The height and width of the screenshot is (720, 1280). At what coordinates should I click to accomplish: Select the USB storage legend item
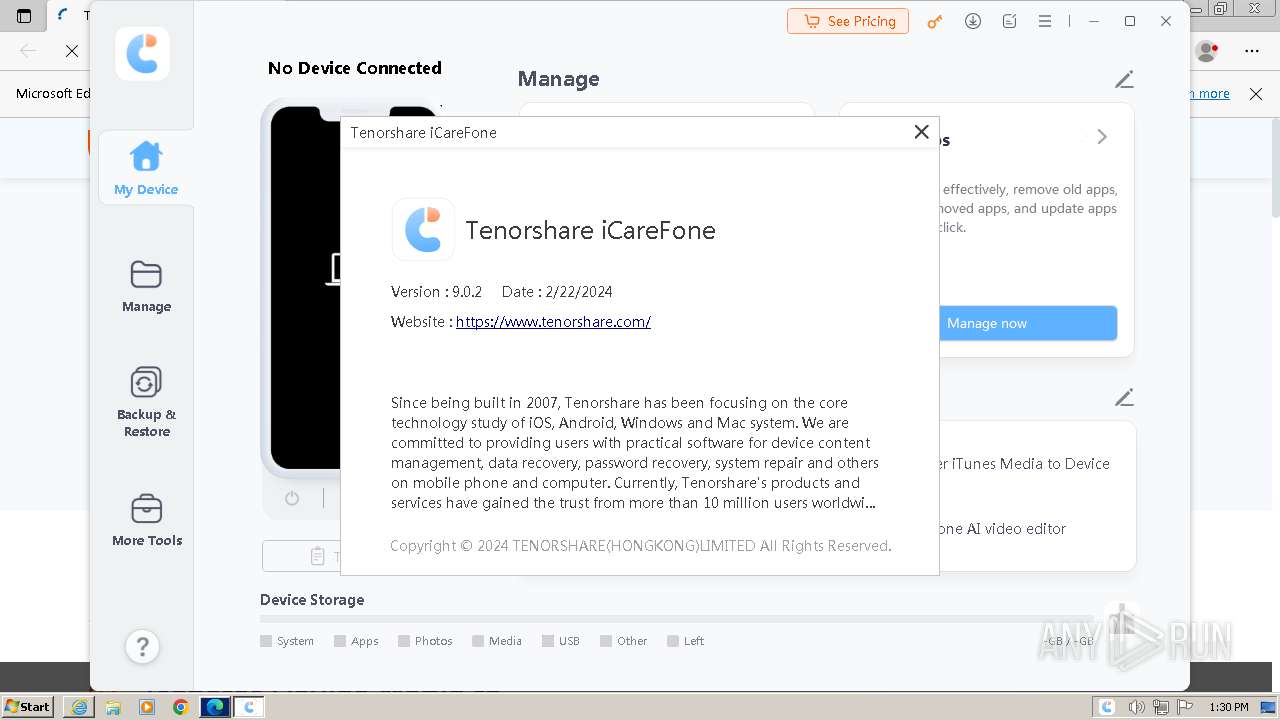[x=561, y=641]
